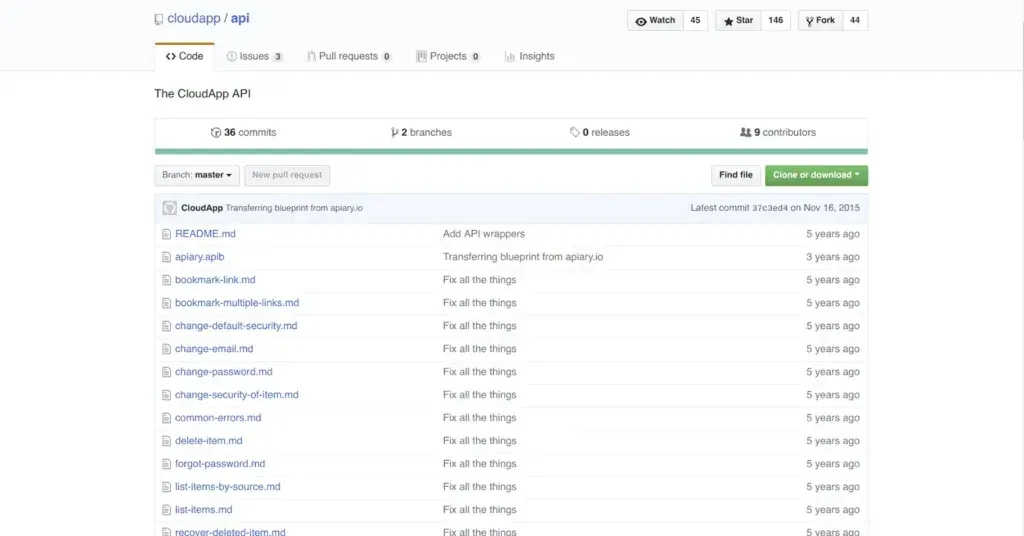Image resolution: width=1024 pixels, height=536 pixels.
Task: Open the 'Add API wrappers' commit message
Action: (484, 234)
